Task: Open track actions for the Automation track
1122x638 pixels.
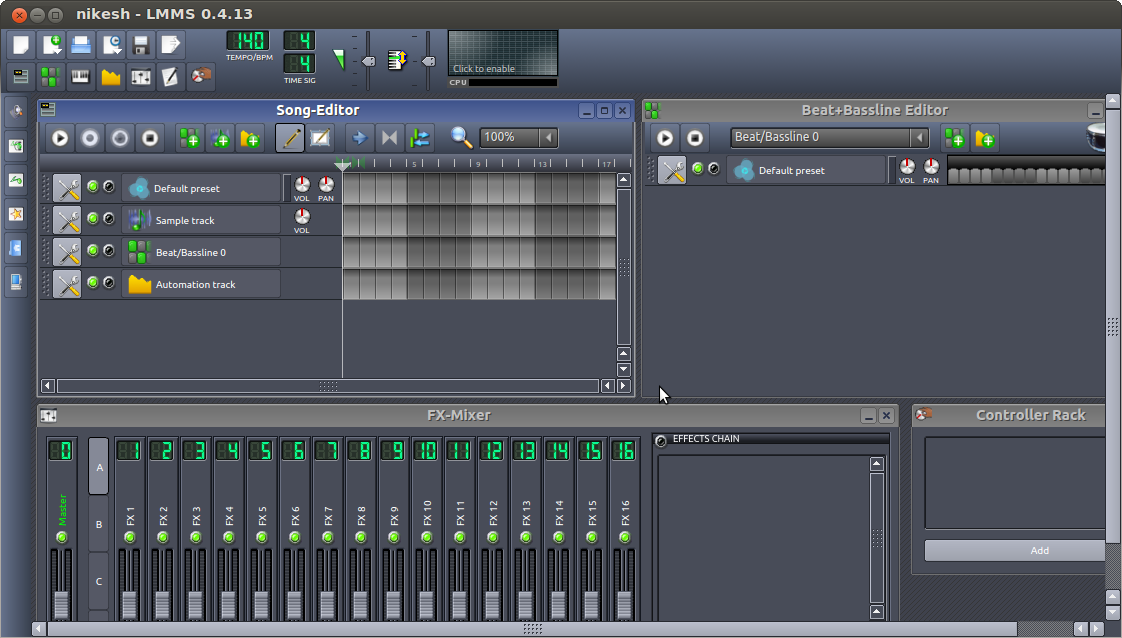Action: click(x=67, y=283)
